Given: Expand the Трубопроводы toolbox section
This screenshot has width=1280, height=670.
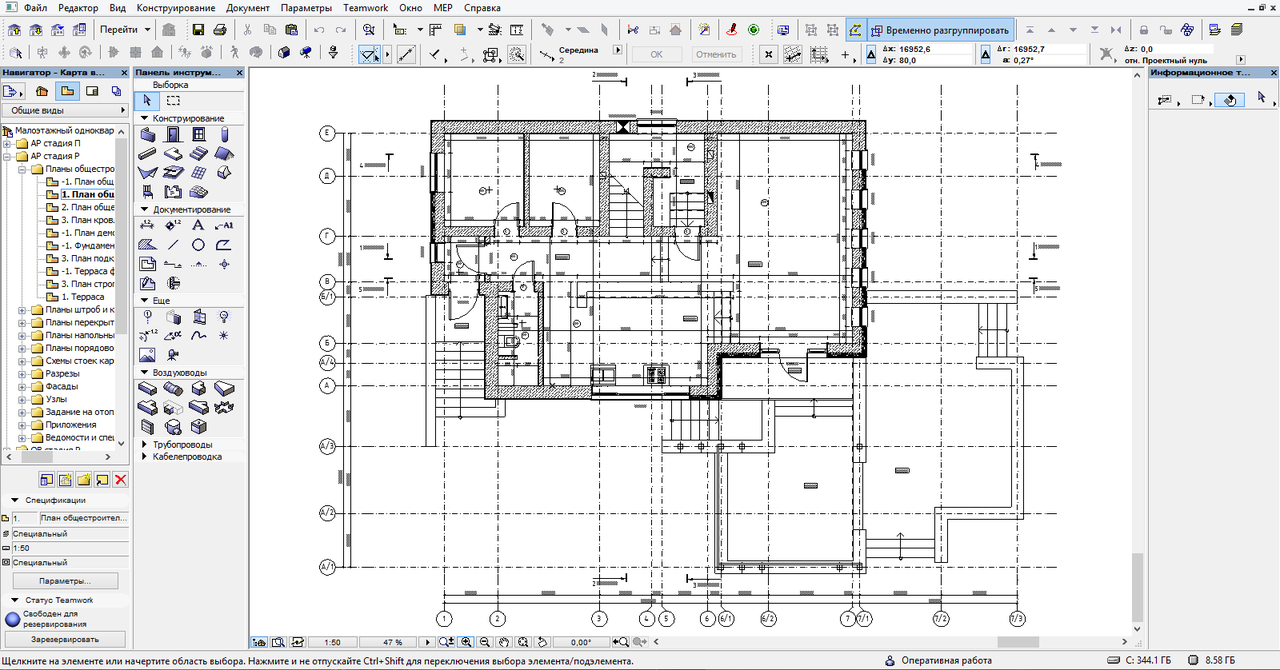Looking at the screenshot, I should 145,444.
